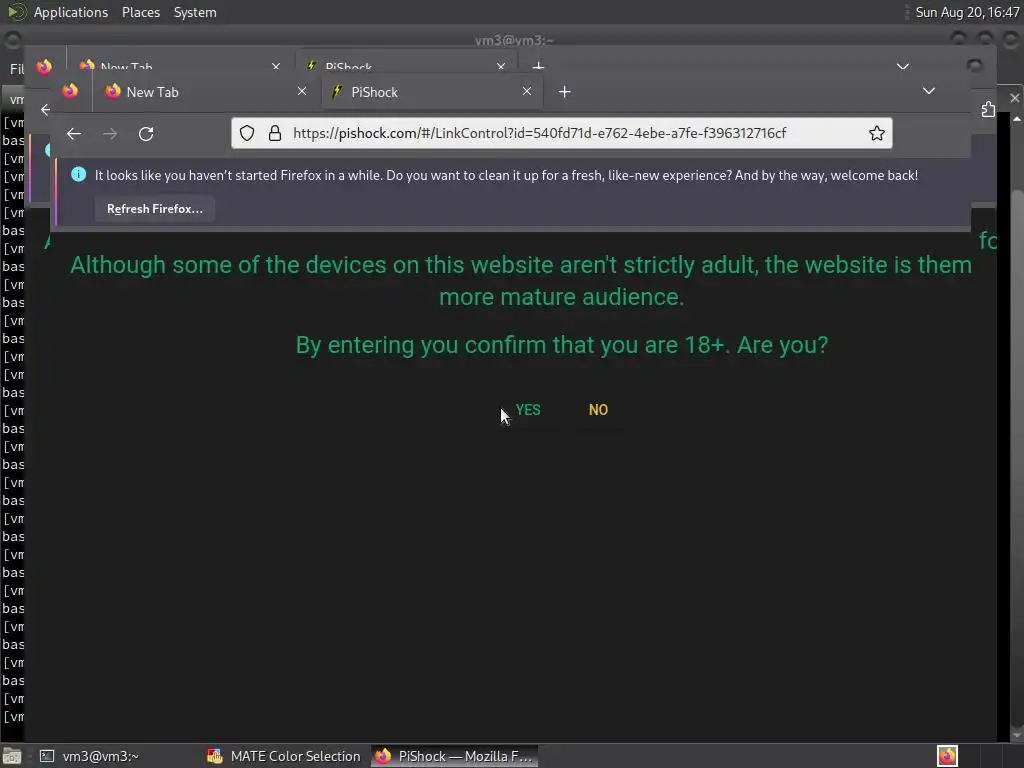Viewport: 1024px width, 768px height.
Task: Switch to vm3@vm3:~ terminal in taskbar
Action: point(89,756)
